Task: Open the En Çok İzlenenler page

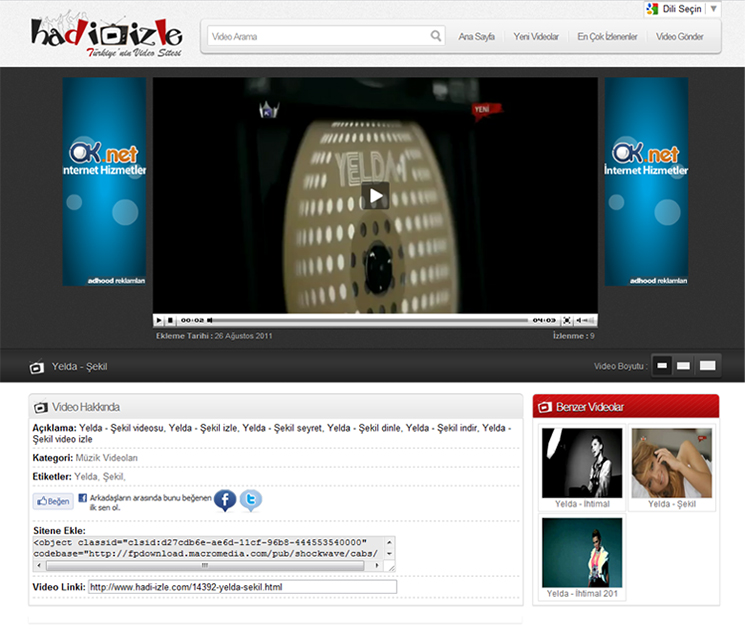Action: 607,37
